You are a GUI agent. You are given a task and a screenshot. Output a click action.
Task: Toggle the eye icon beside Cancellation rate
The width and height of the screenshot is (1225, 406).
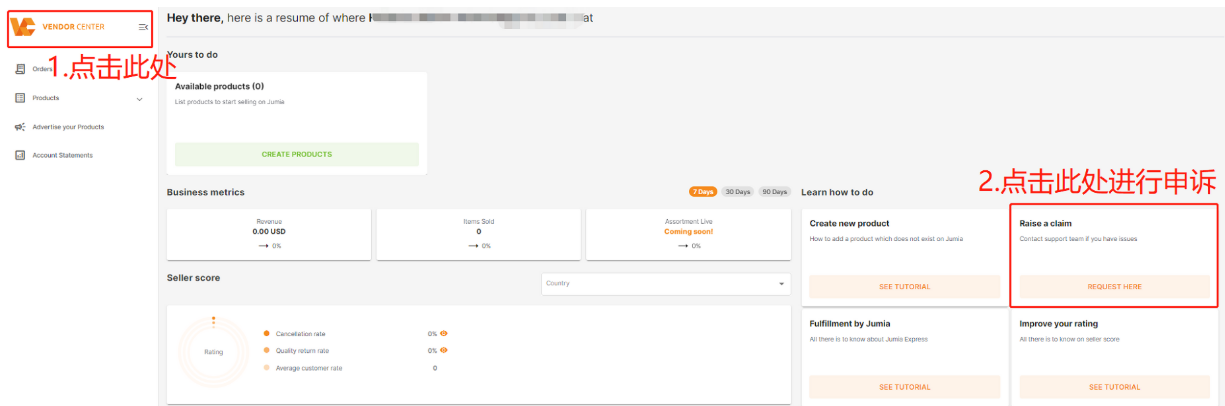pyautogui.click(x=443, y=333)
